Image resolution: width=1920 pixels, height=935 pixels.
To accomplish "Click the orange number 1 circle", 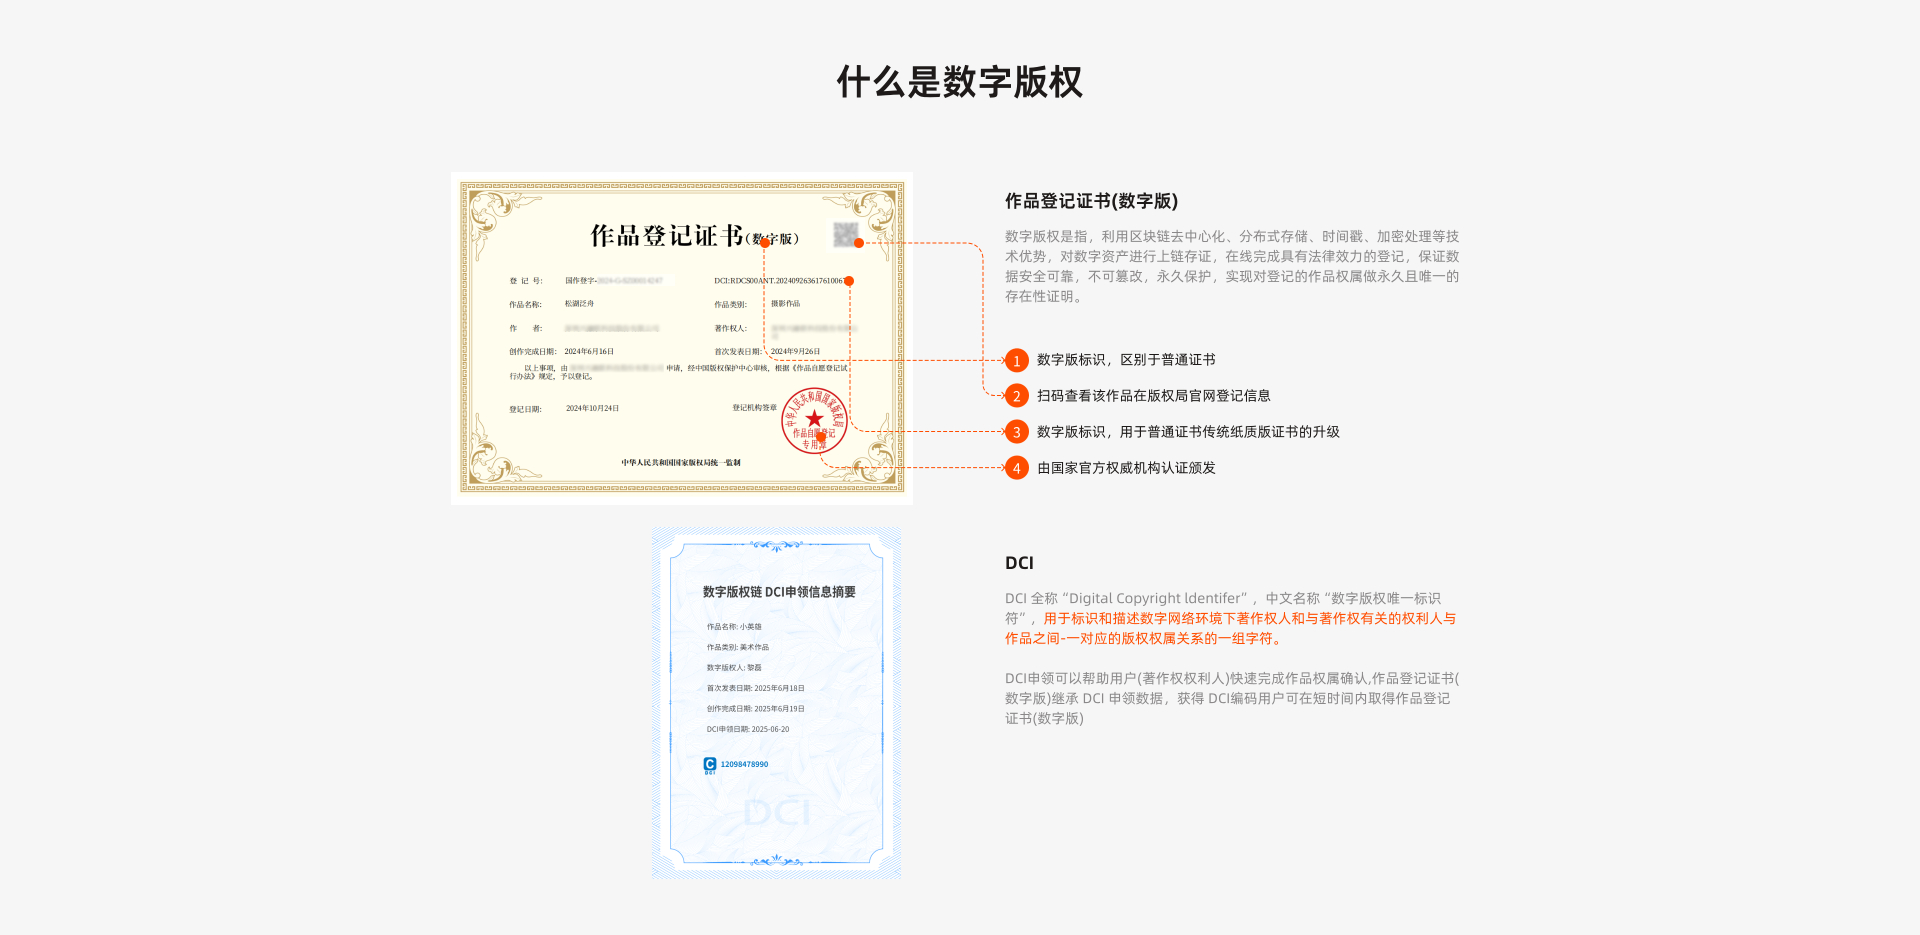I will 1016,360.
